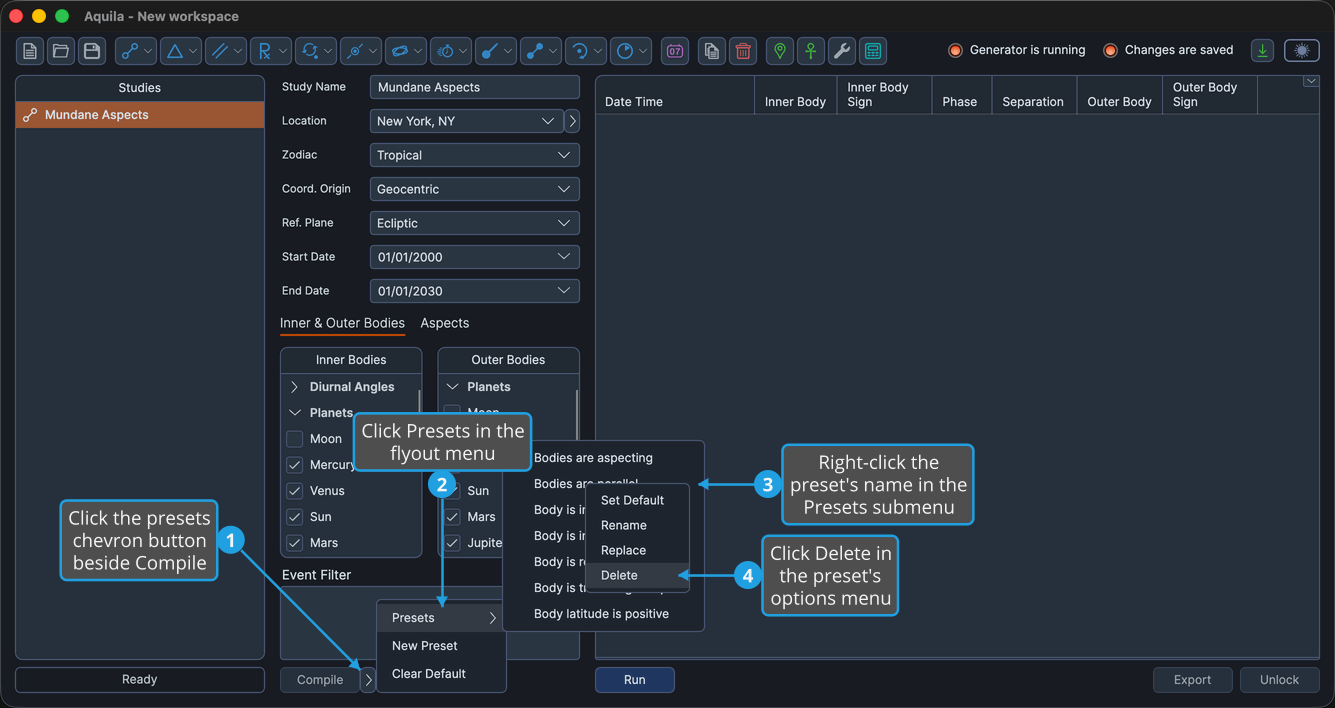Click the aspects study tool icon
Screen dimensions: 1335x708
[136, 51]
